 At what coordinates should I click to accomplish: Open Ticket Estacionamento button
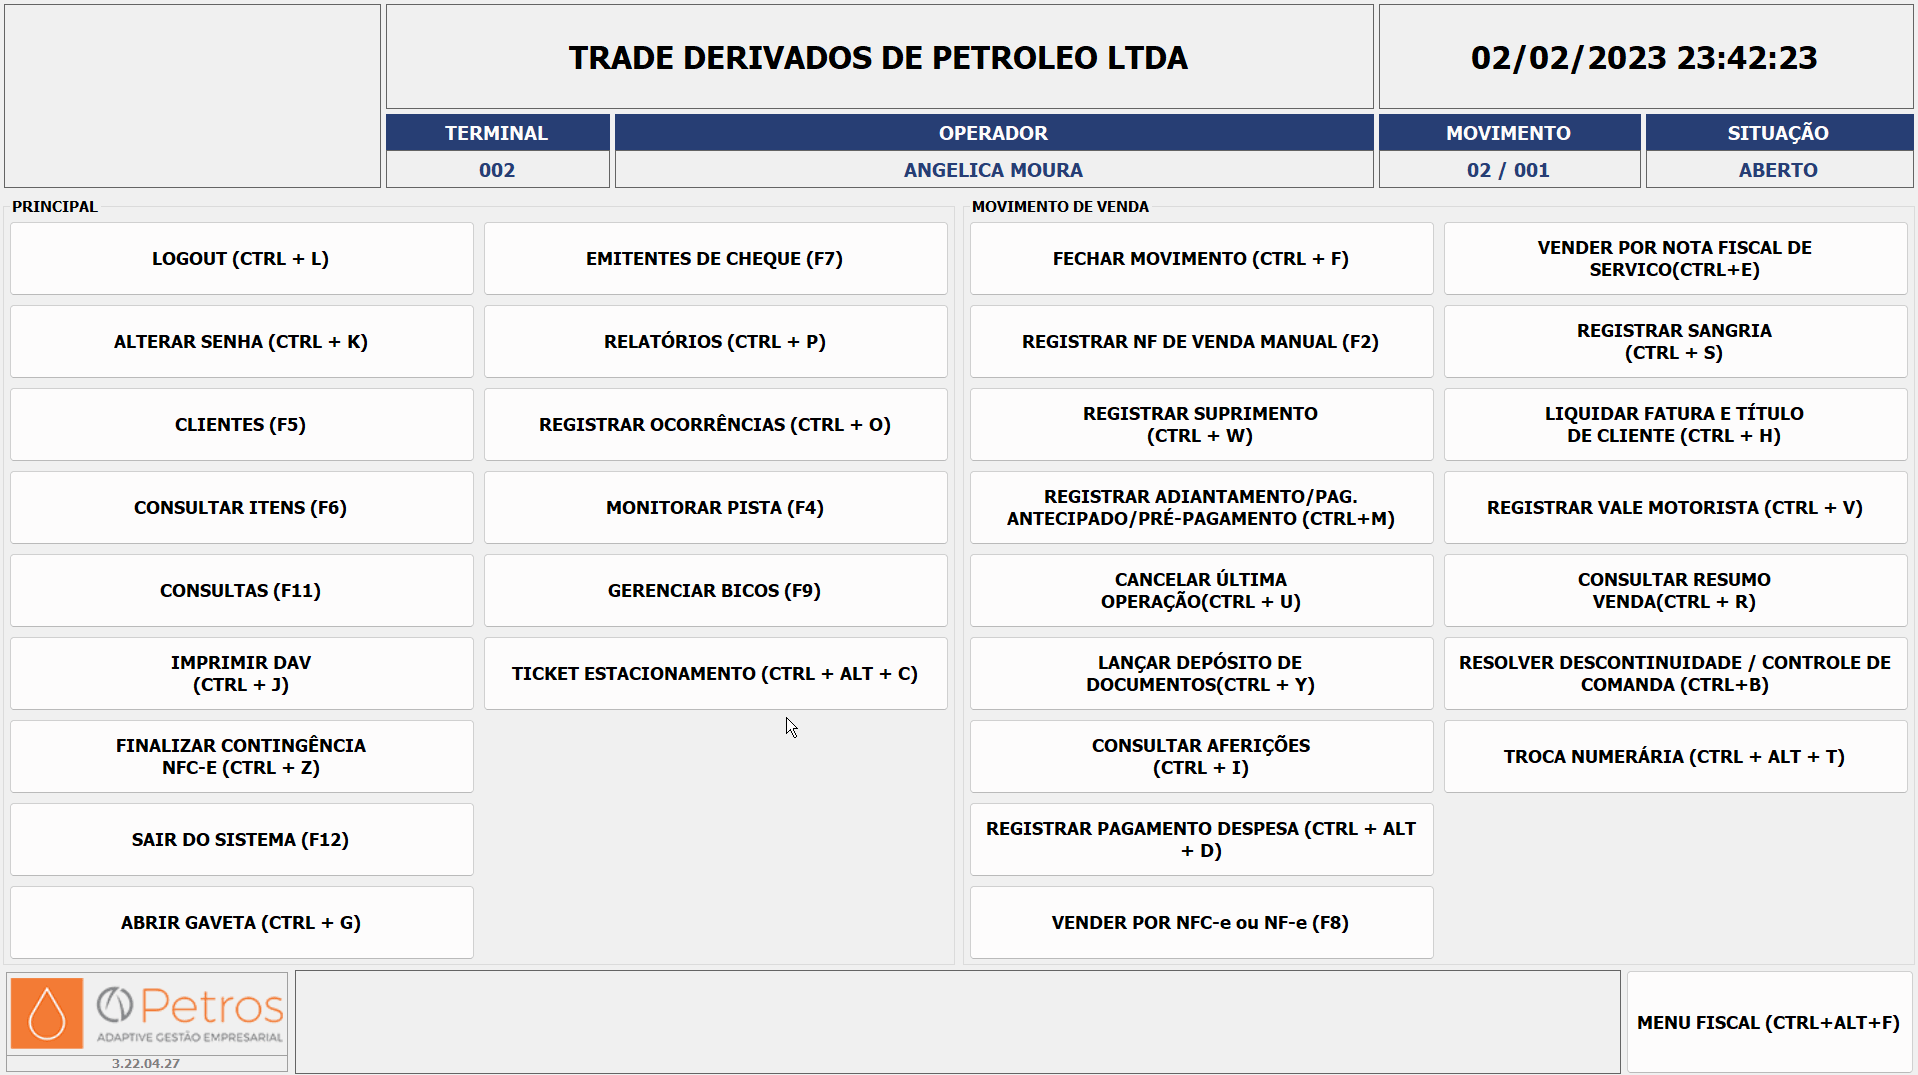pos(715,674)
